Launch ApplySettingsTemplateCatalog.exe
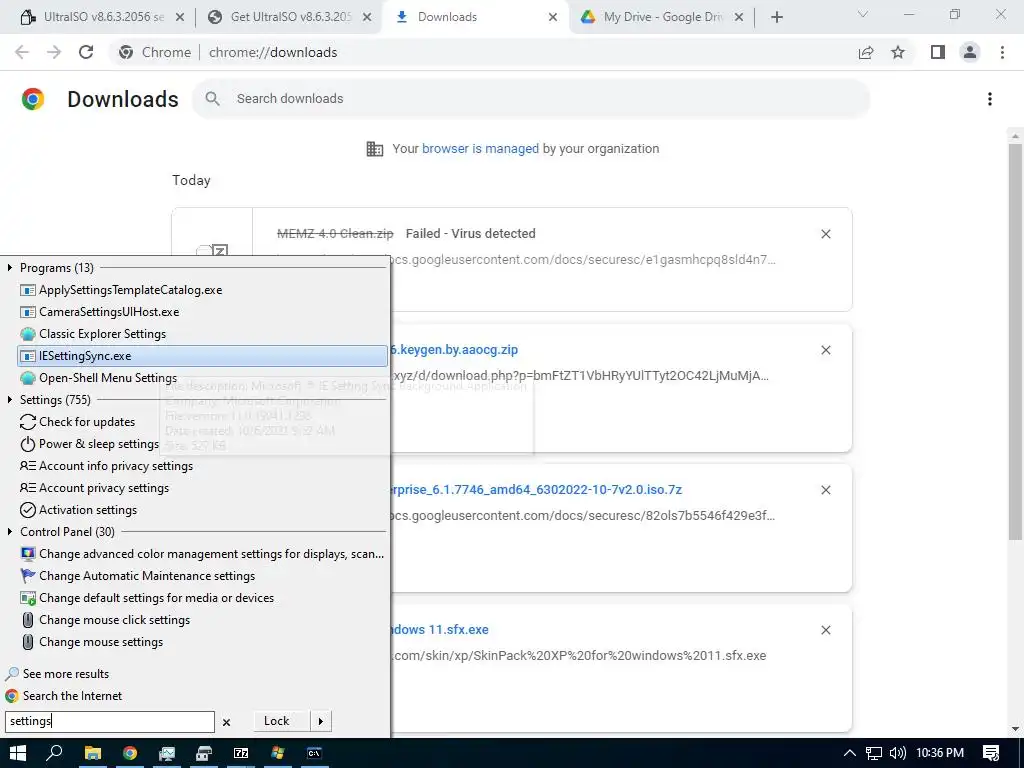The image size is (1024, 768). (x=203, y=290)
